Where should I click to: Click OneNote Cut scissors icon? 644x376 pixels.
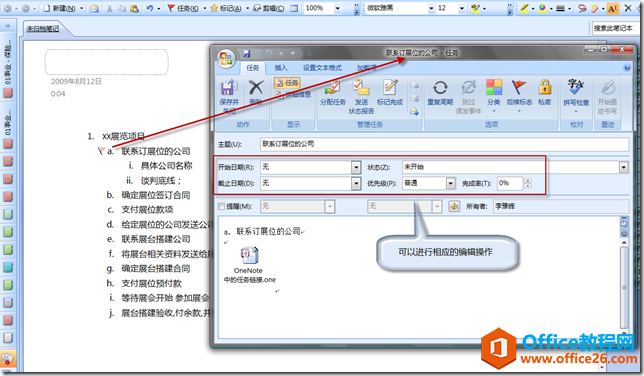coord(109,8)
